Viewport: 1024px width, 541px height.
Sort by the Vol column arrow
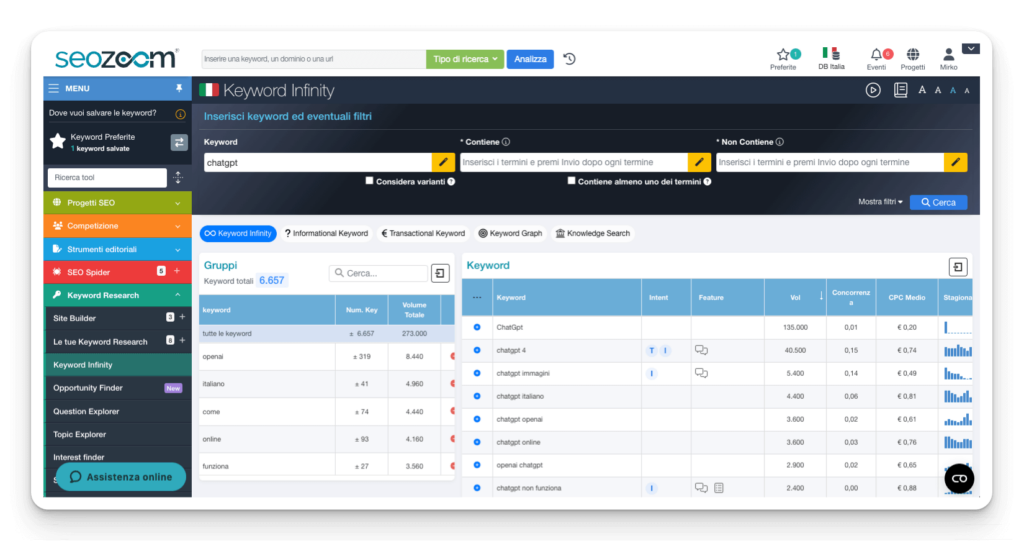coord(821,297)
